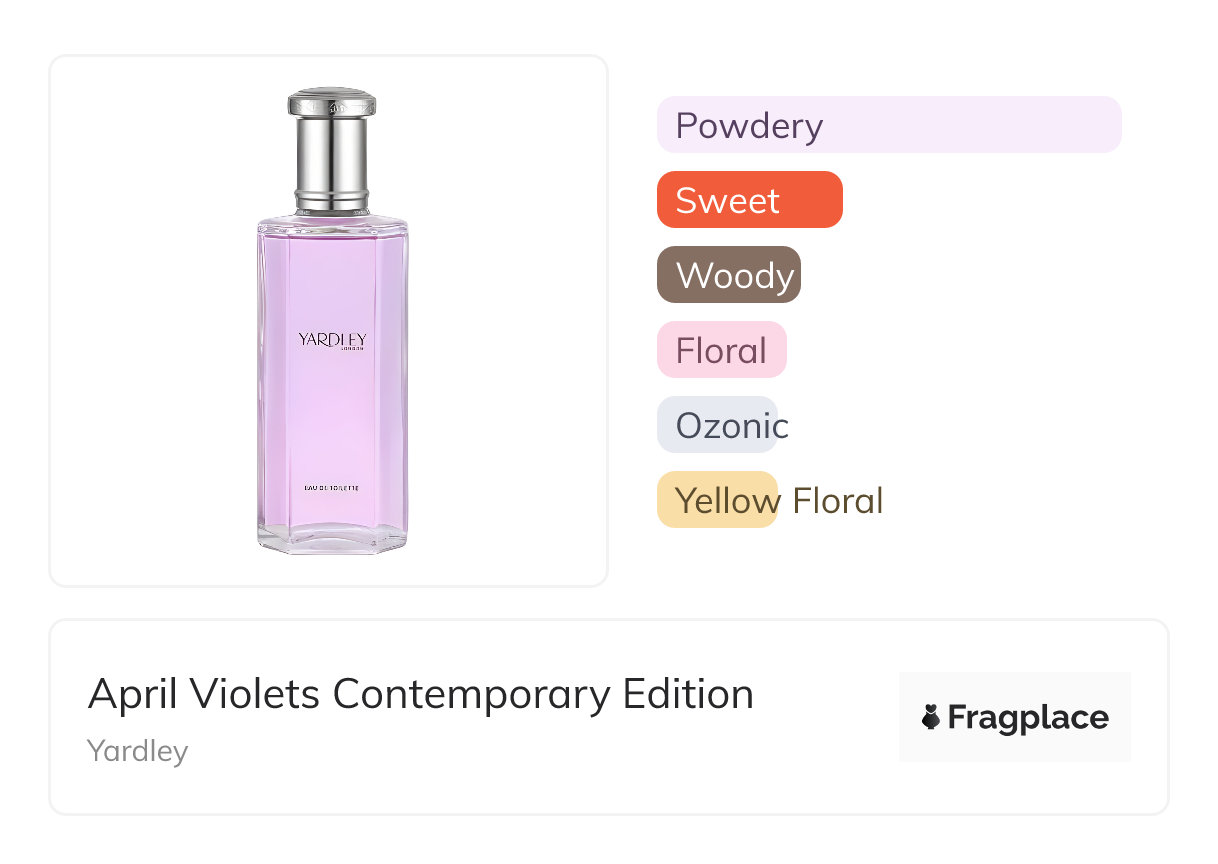
Task: Click the Fragplace perfume-bottle logo icon
Action: 931,718
